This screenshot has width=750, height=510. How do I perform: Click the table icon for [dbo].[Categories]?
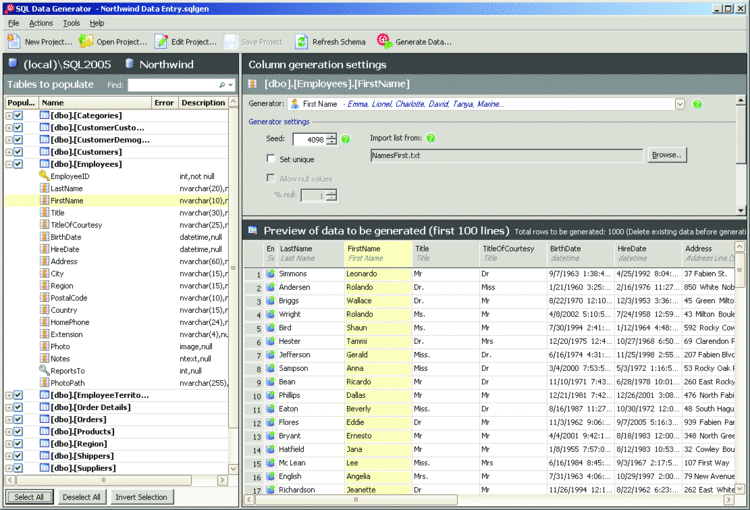(44, 115)
